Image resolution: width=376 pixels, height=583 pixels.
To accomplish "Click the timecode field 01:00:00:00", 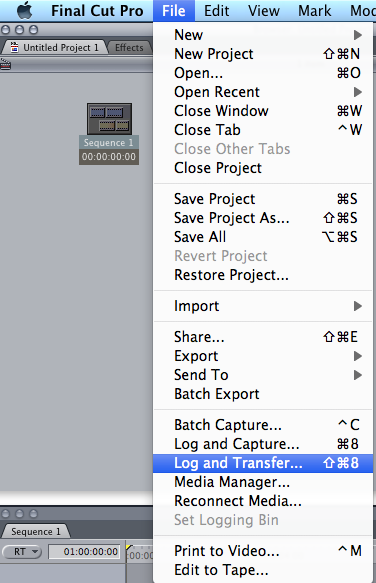I will (x=85, y=551).
